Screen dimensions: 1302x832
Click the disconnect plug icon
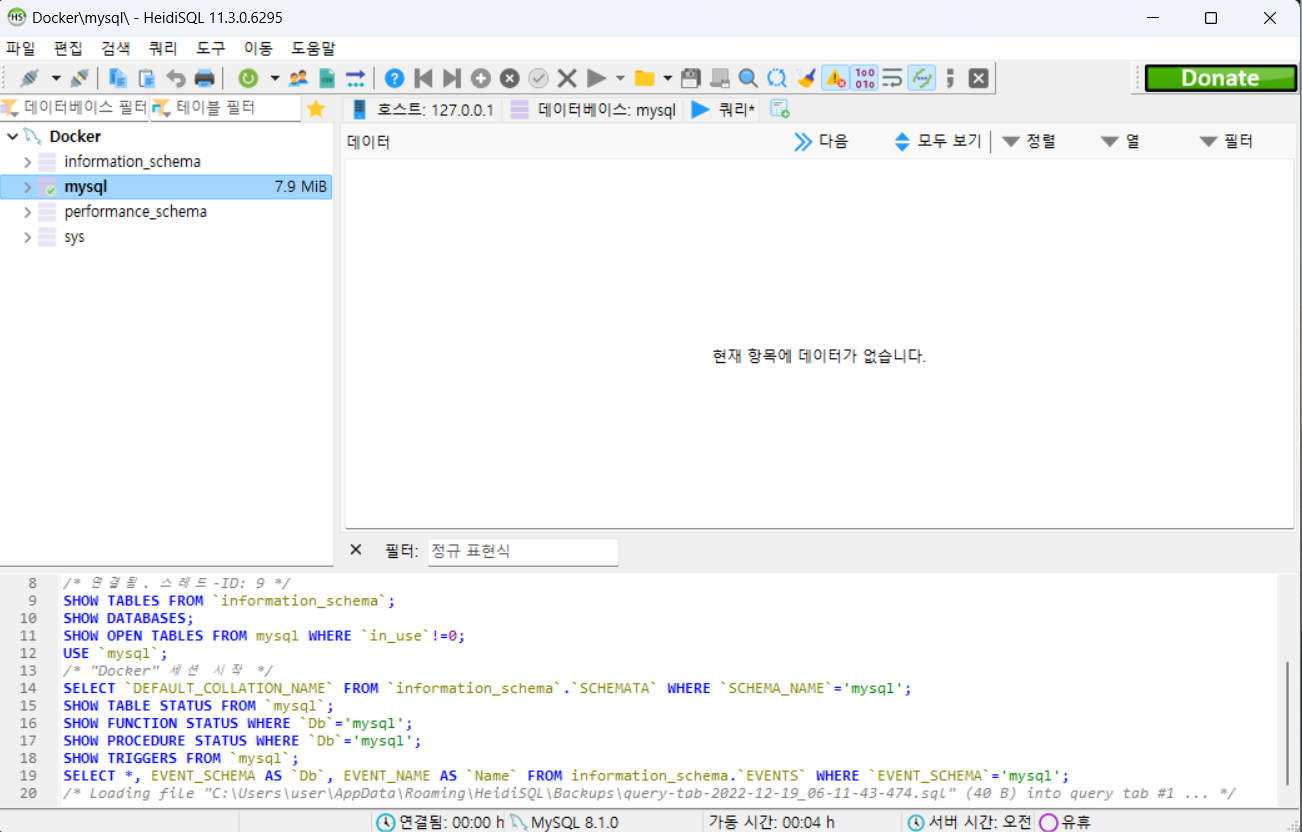79,78
